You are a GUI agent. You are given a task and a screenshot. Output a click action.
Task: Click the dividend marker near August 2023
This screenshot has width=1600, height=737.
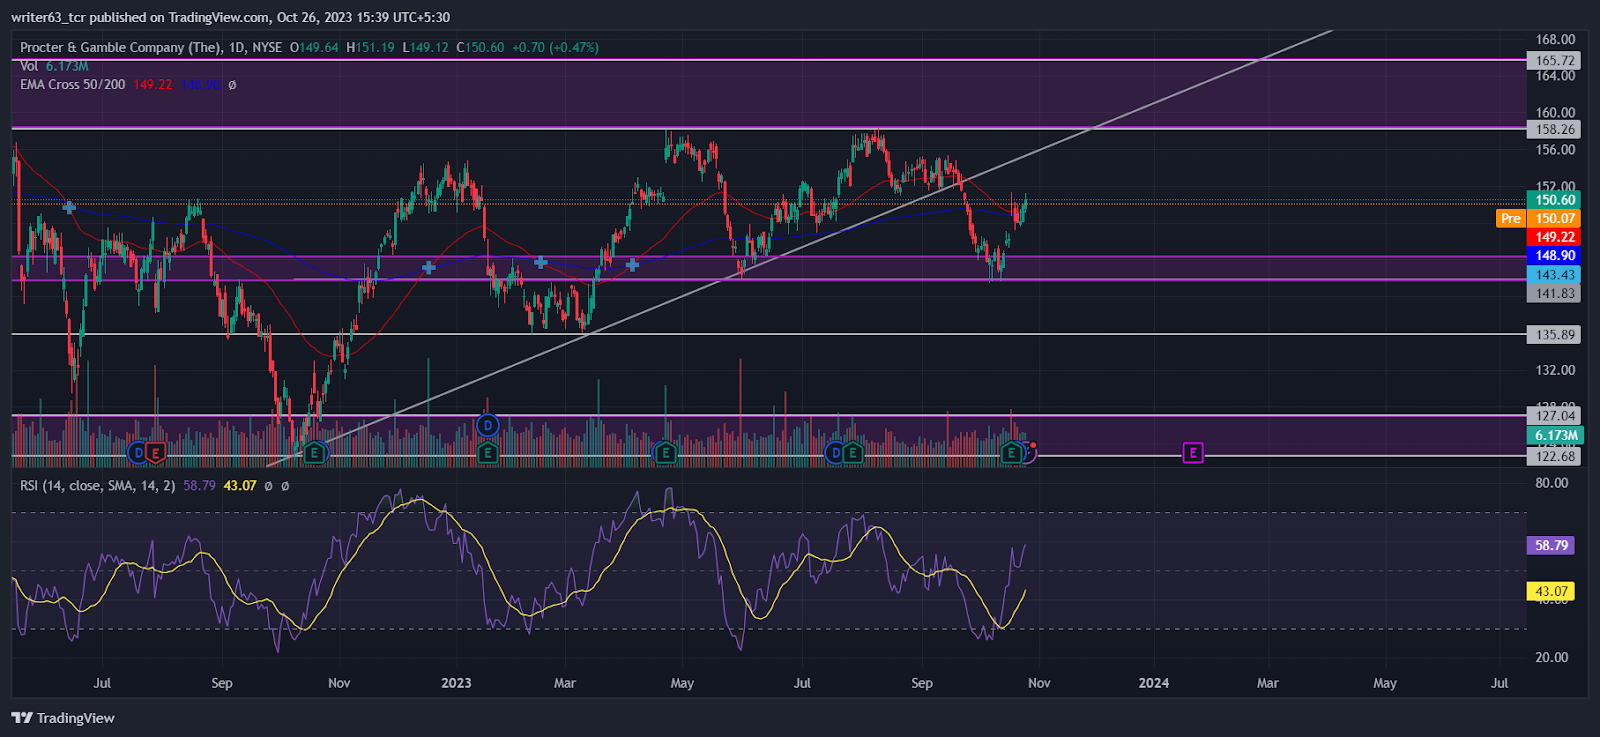[835, 453]
